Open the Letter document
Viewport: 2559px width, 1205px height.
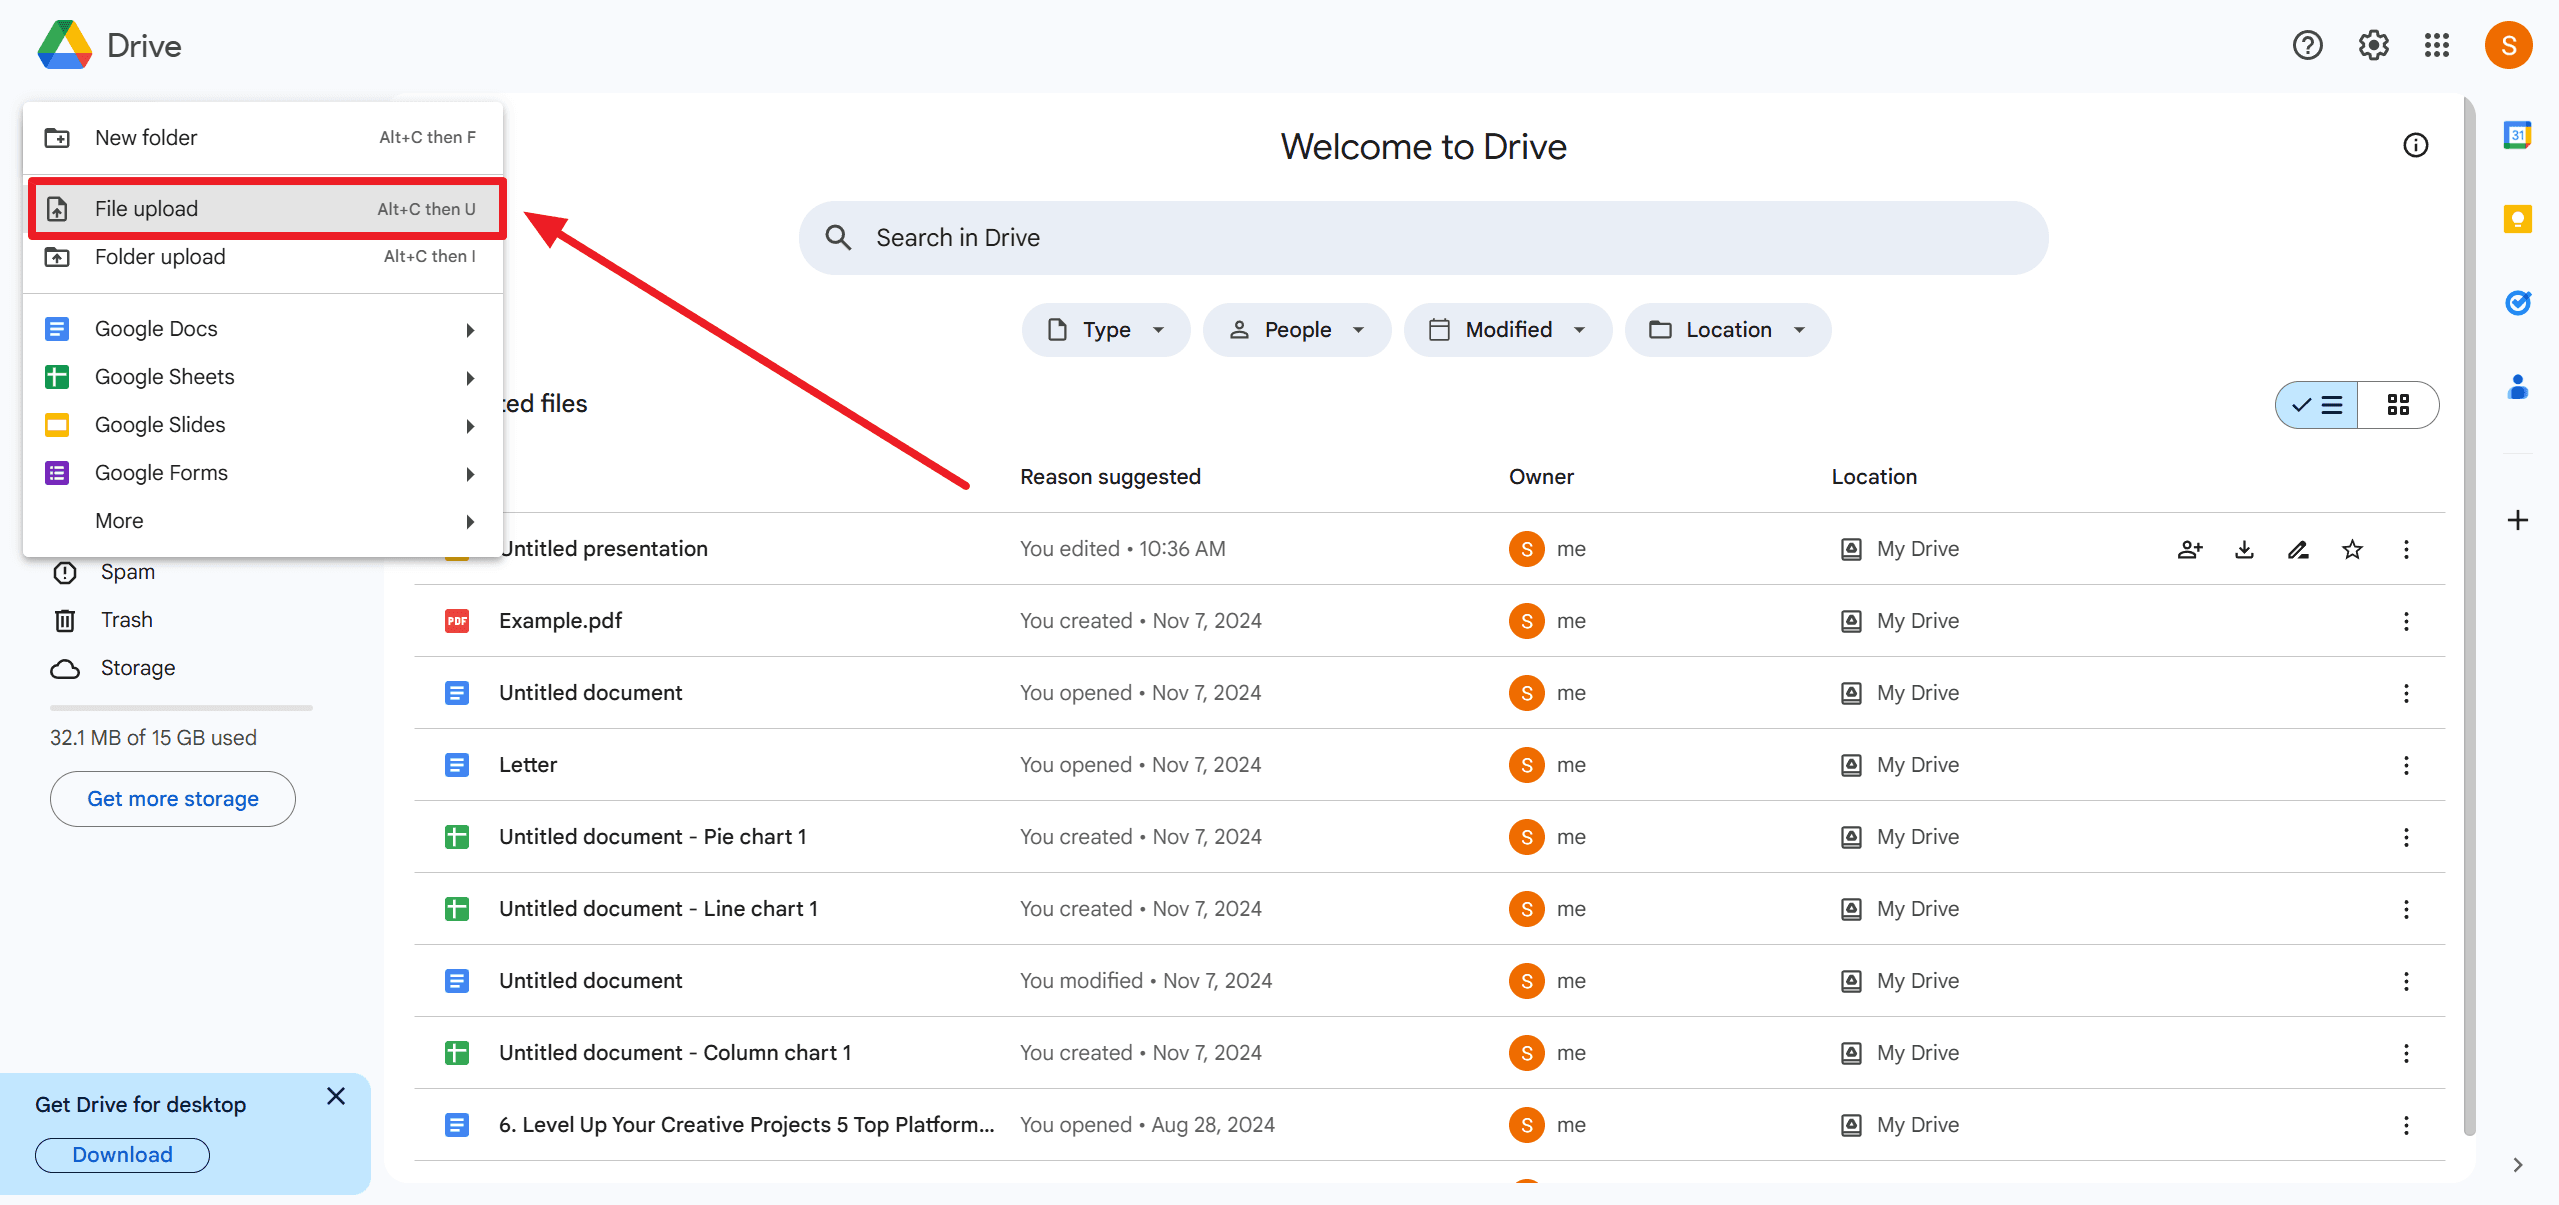[x=528, y=765]
